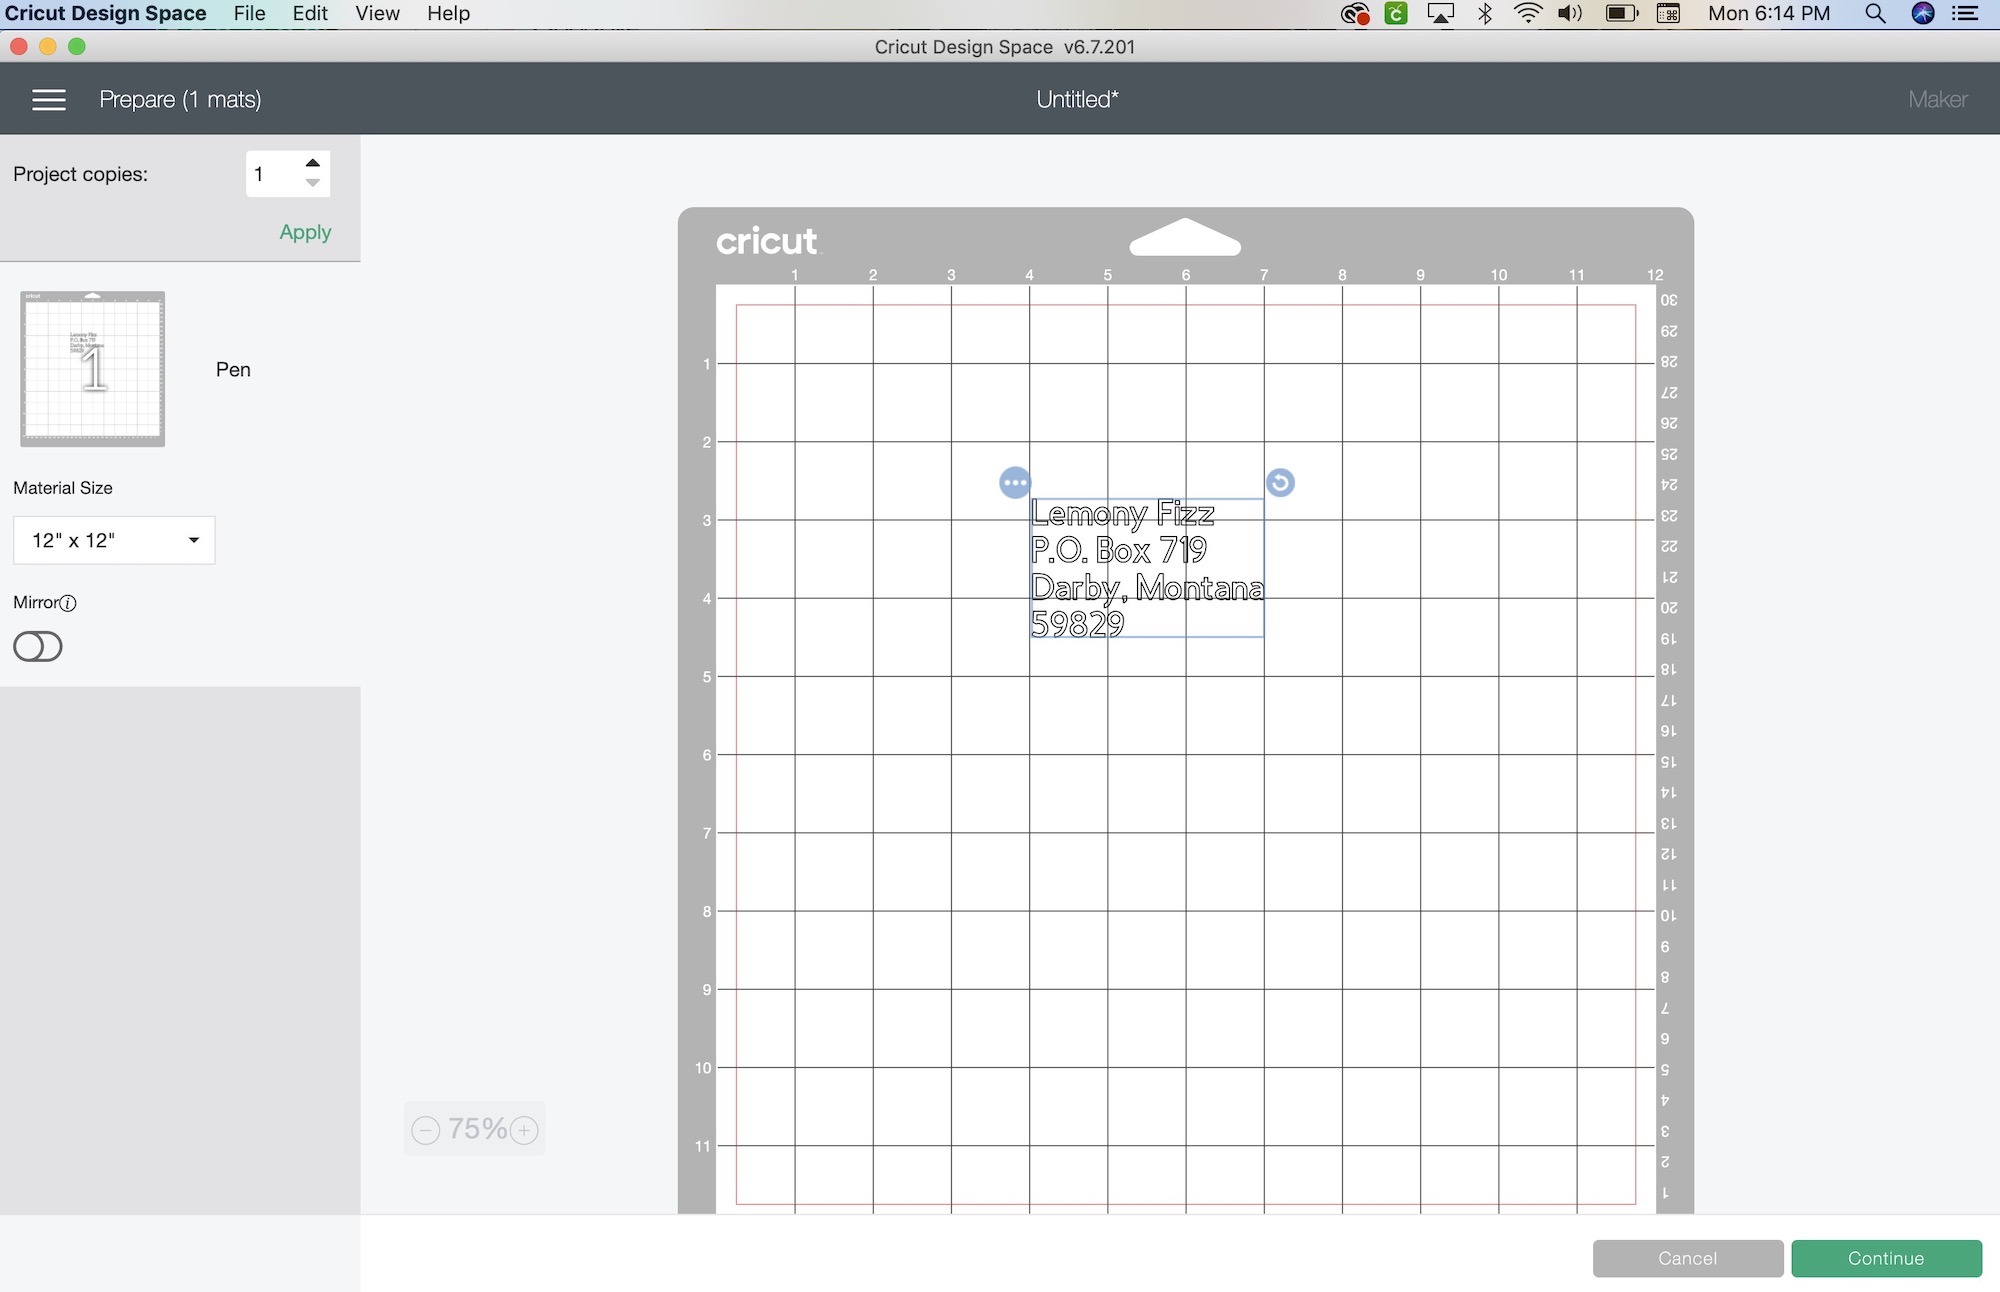Viewport: 2000px width, 1292px height.
Task: Click the Project copies number field
Action: tap(272, 174)
